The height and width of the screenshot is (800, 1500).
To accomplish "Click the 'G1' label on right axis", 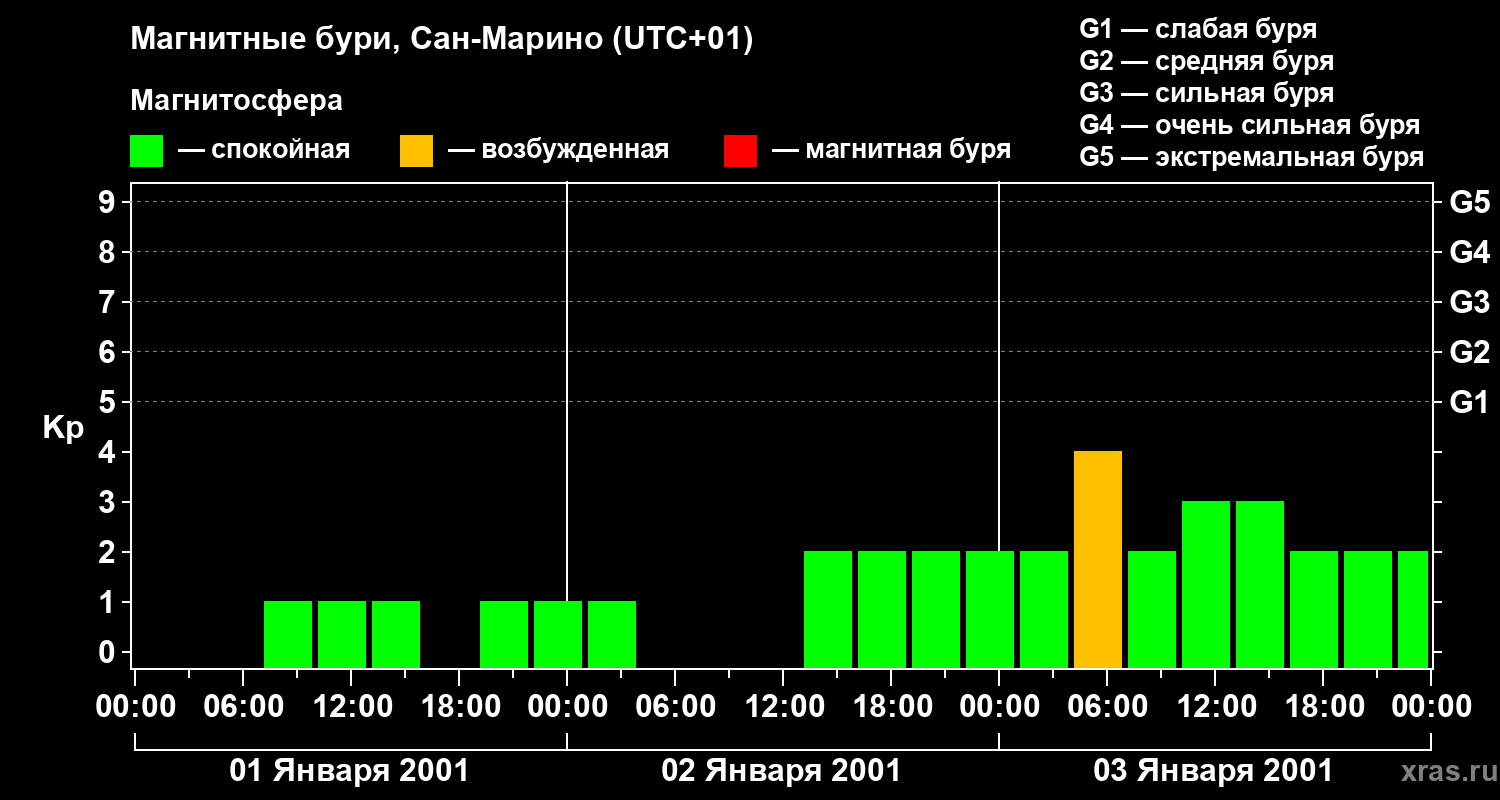I will 1470,402.
